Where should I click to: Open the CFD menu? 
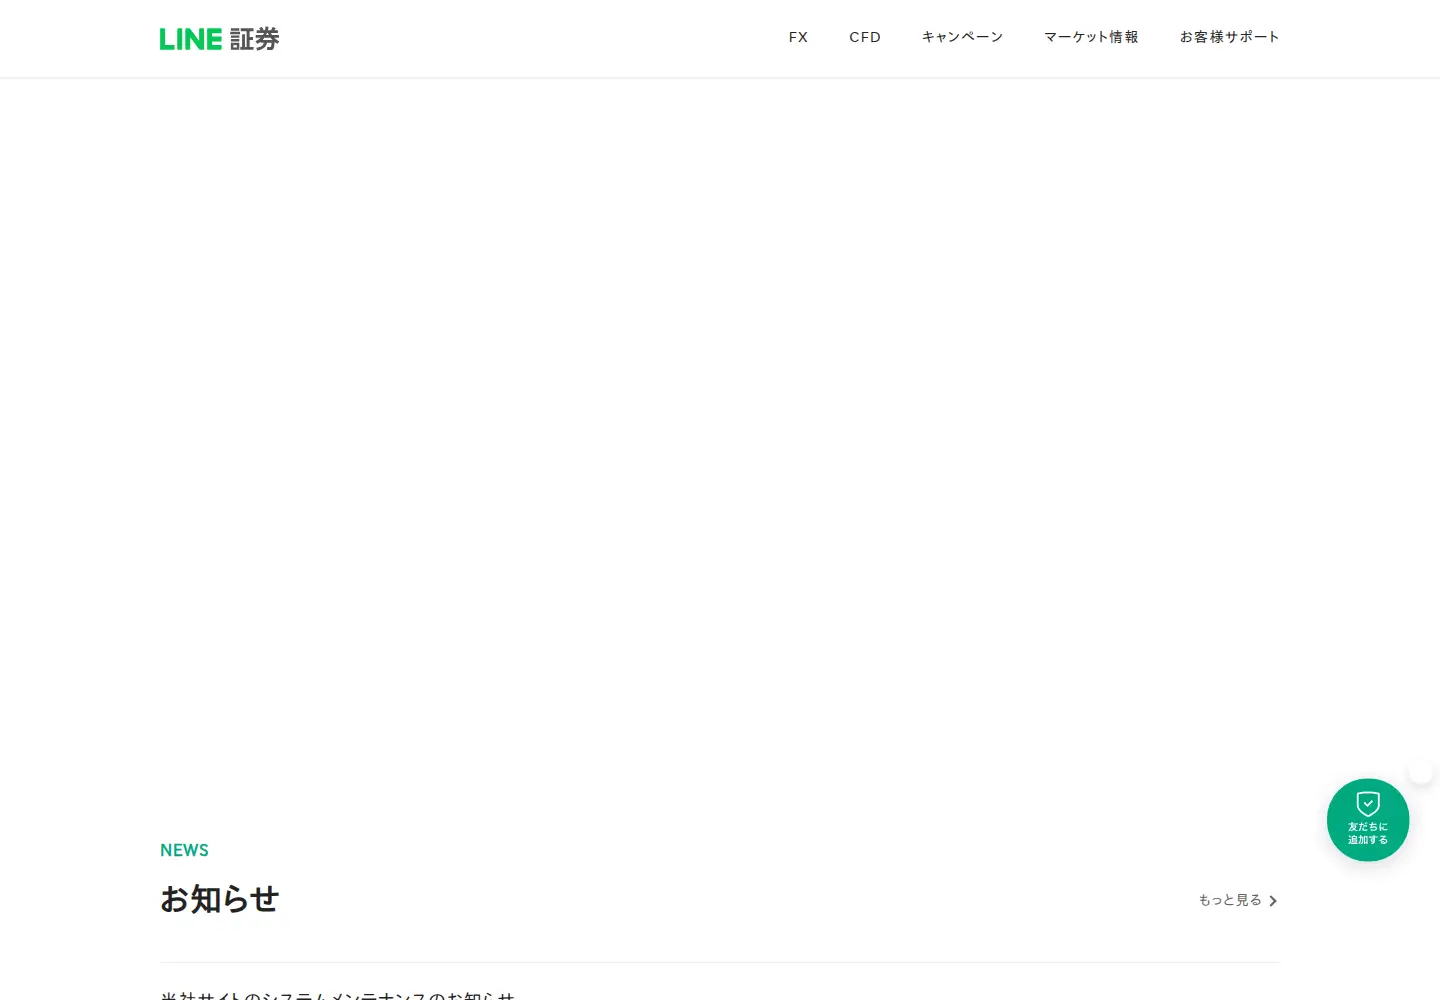coord(865,37)
